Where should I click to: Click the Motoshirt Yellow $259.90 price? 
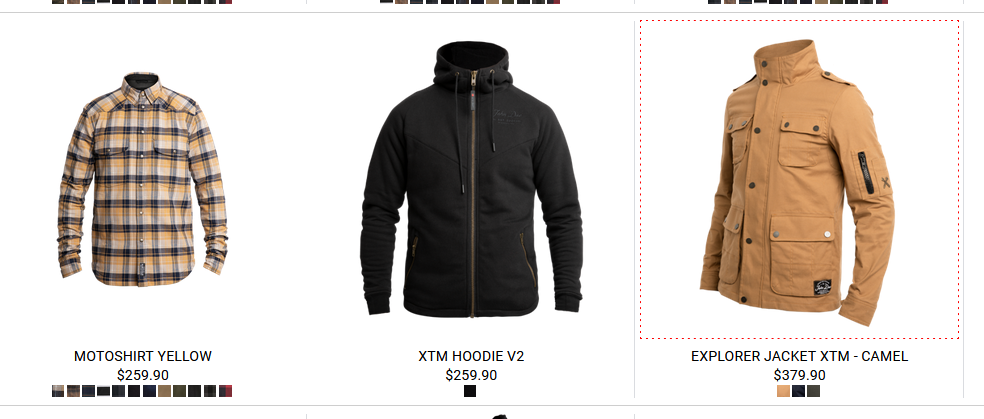[x=142, y=375]
